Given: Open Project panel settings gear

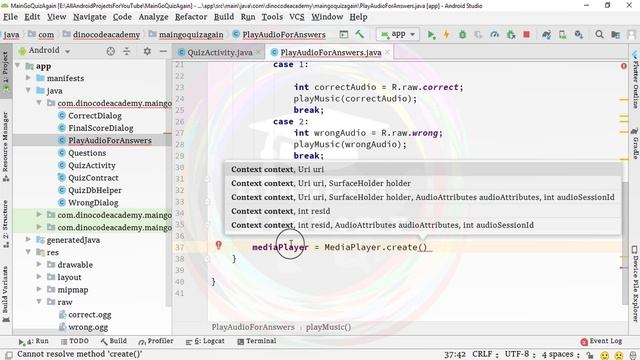Looking at the screenshot, I should pyautogui.click(x=147, y=51).
